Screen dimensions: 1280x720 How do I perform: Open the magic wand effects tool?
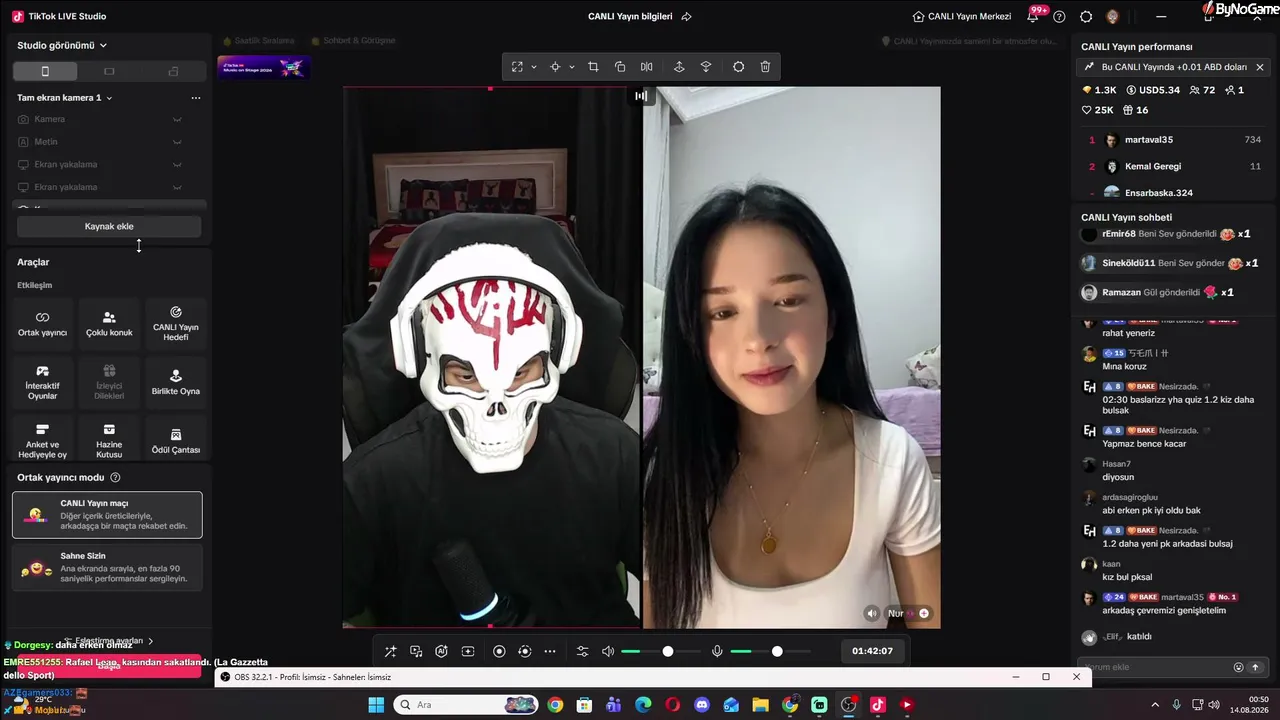[x=391, y=651]
